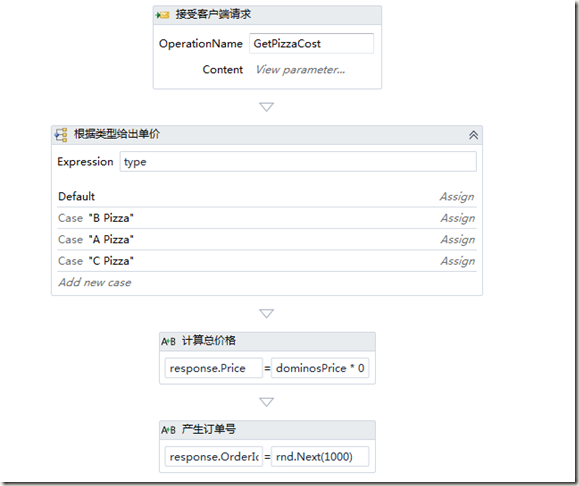Image resolution: width=579 pixels, height=486 pixels.
Task: Click the Assign icon beside 产生订单号
Action: (168, 430)
